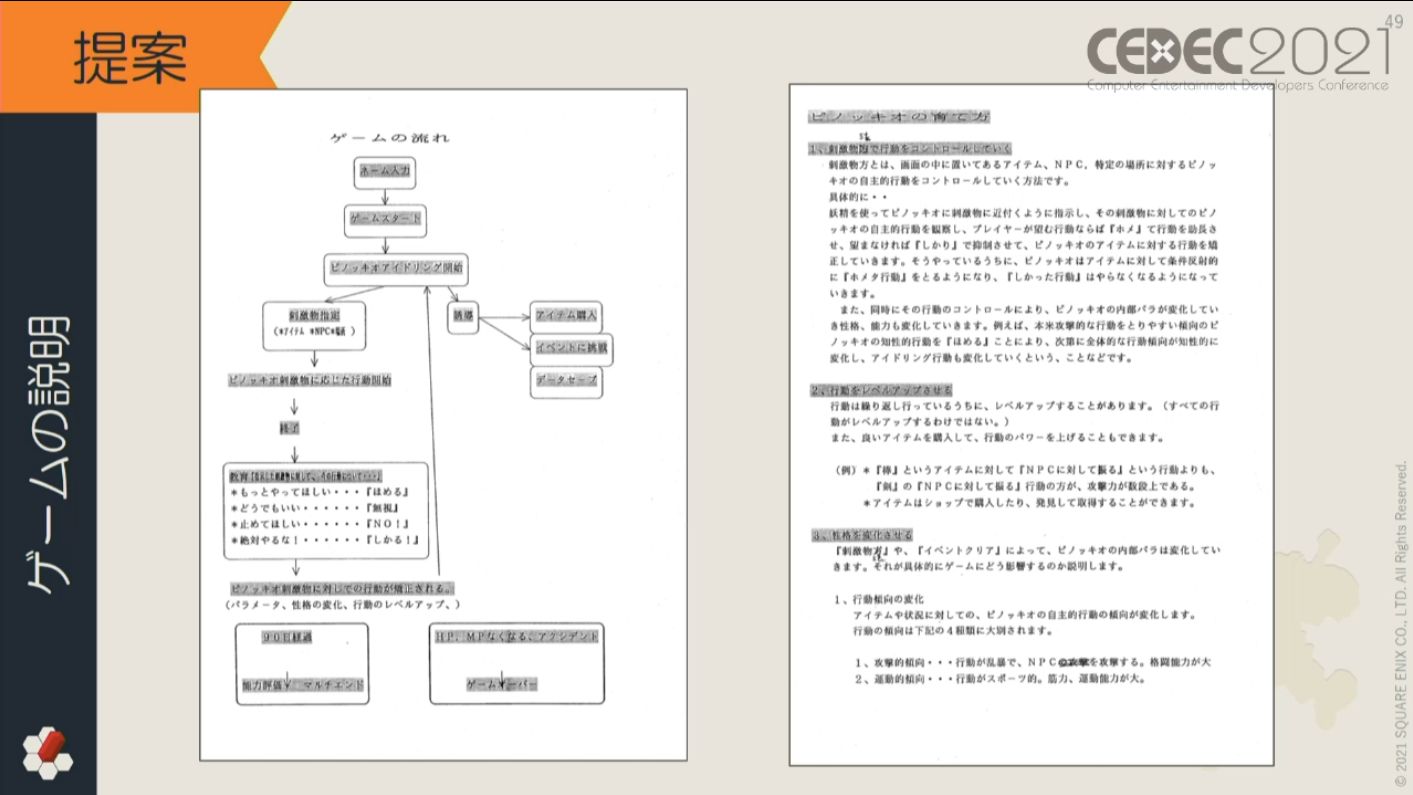The height and width of the screenshot is (795, 1413).
Task: Click the © 2021 SQUARE ENIX copyright text
Action: [x=1401, y=625]
